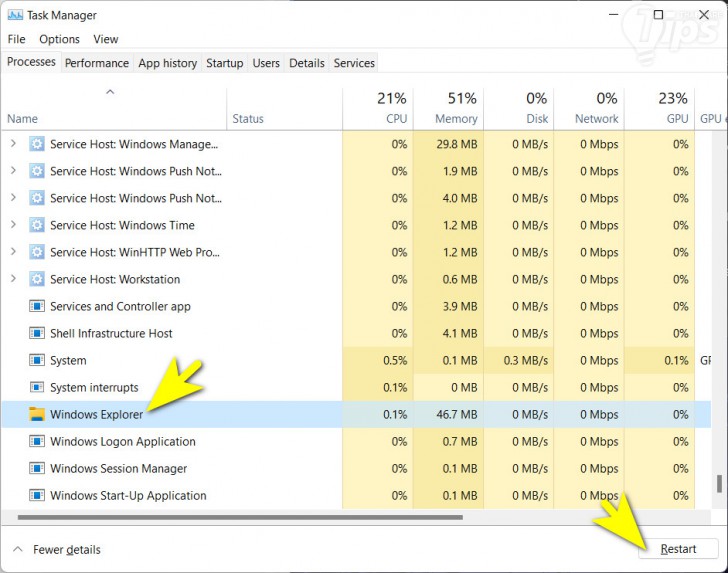This screenshot has height=573, width=728.
Task: Sort processes by Disk column
Action: (519, 108)
